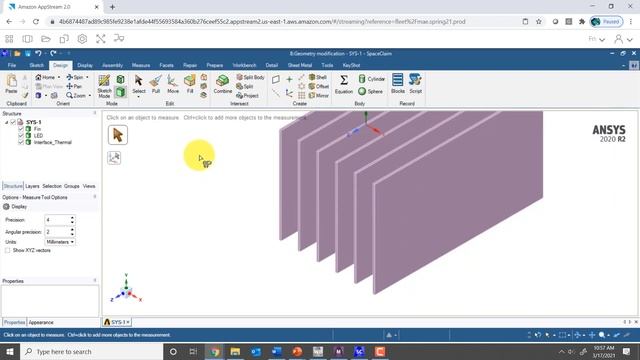Click the Windows search box
The width and height of the screenshot is (640, 360).
[x=92, y=351]
